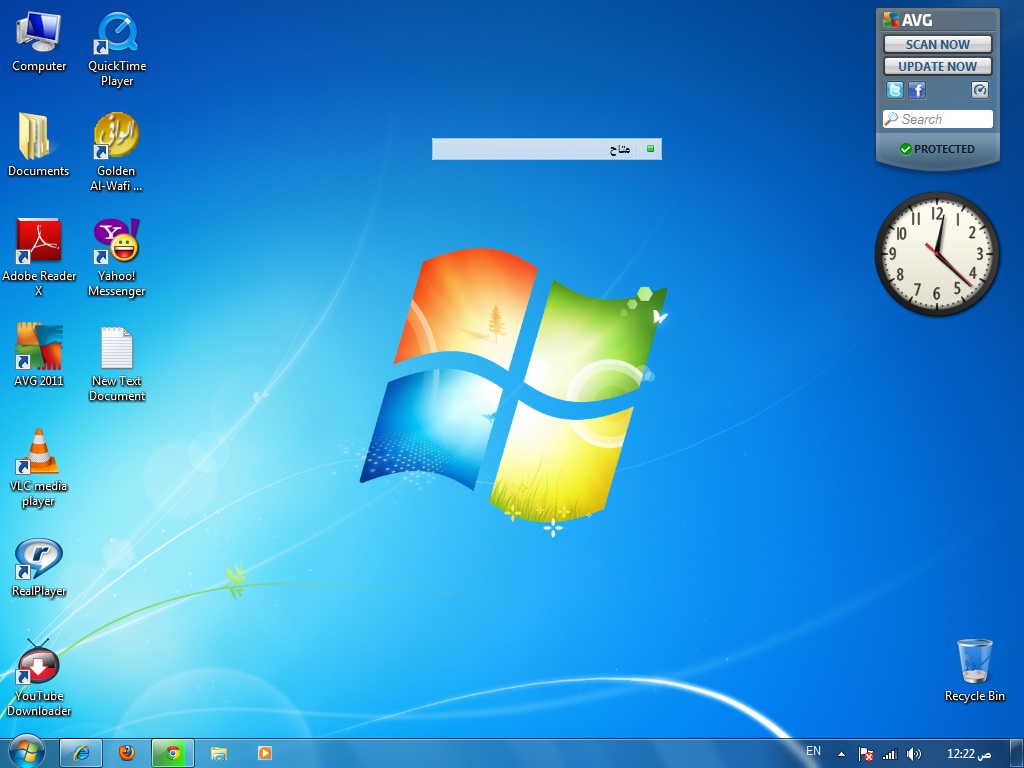The height and width of the screenshot is (768, 1024).
Task: Launch Firefox from the taskbar
Action: (x=127, y=753)
